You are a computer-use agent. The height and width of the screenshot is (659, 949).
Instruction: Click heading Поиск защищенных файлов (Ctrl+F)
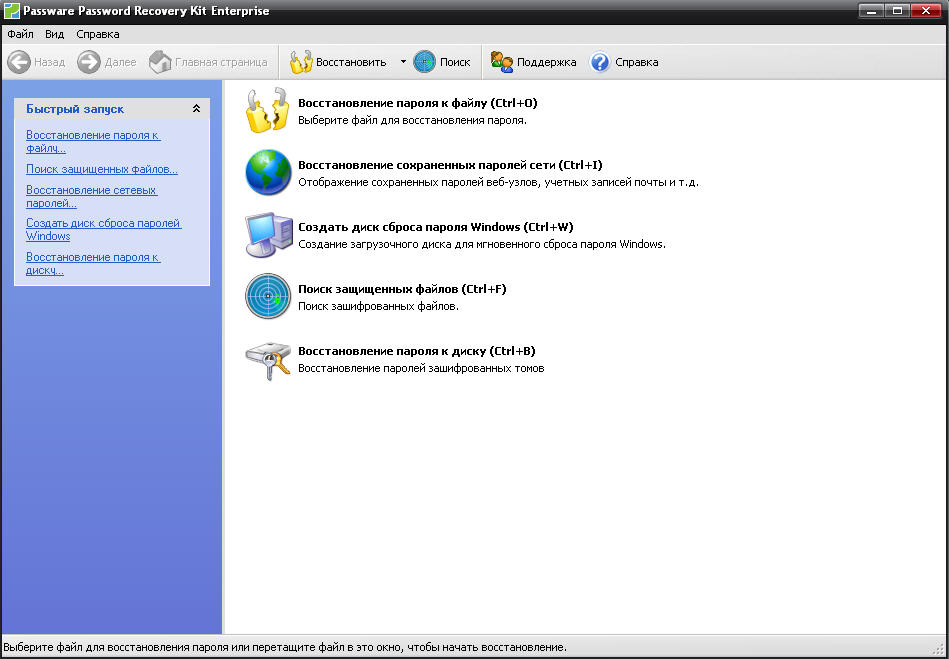point(402,289)
